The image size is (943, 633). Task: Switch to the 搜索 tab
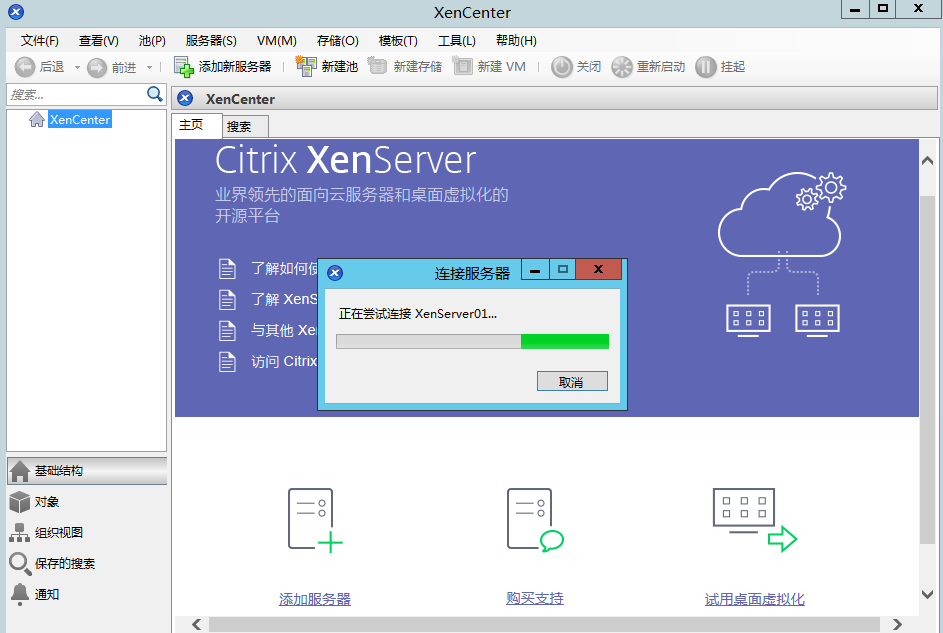coord(245,127)
